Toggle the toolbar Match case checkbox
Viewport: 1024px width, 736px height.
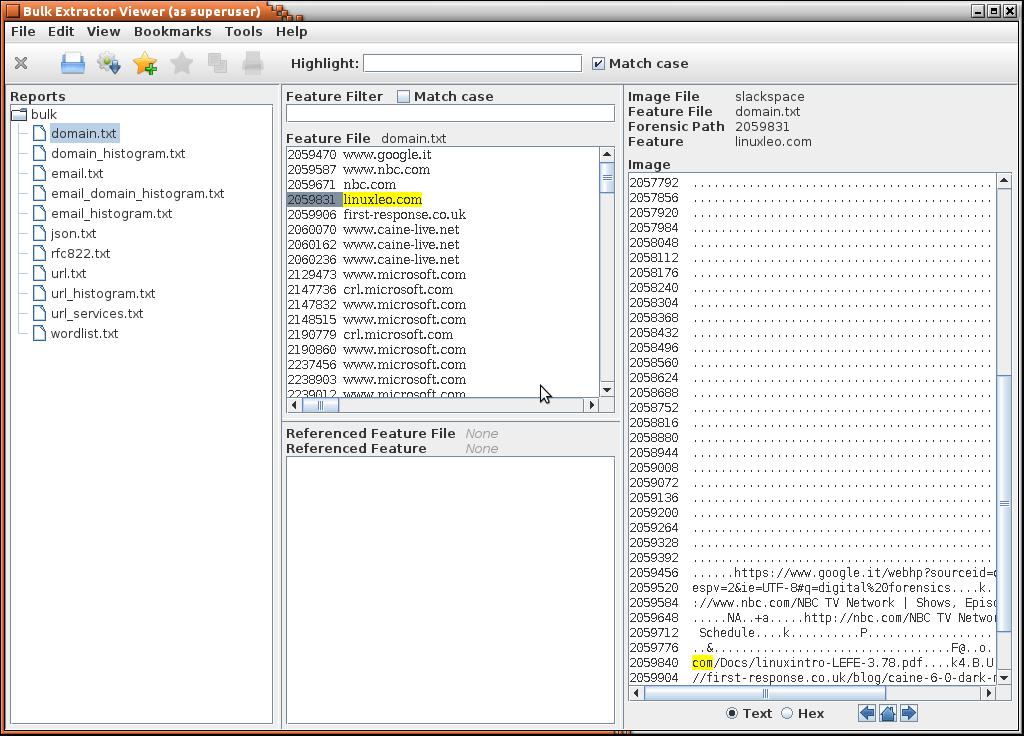[x=598, y=63]
